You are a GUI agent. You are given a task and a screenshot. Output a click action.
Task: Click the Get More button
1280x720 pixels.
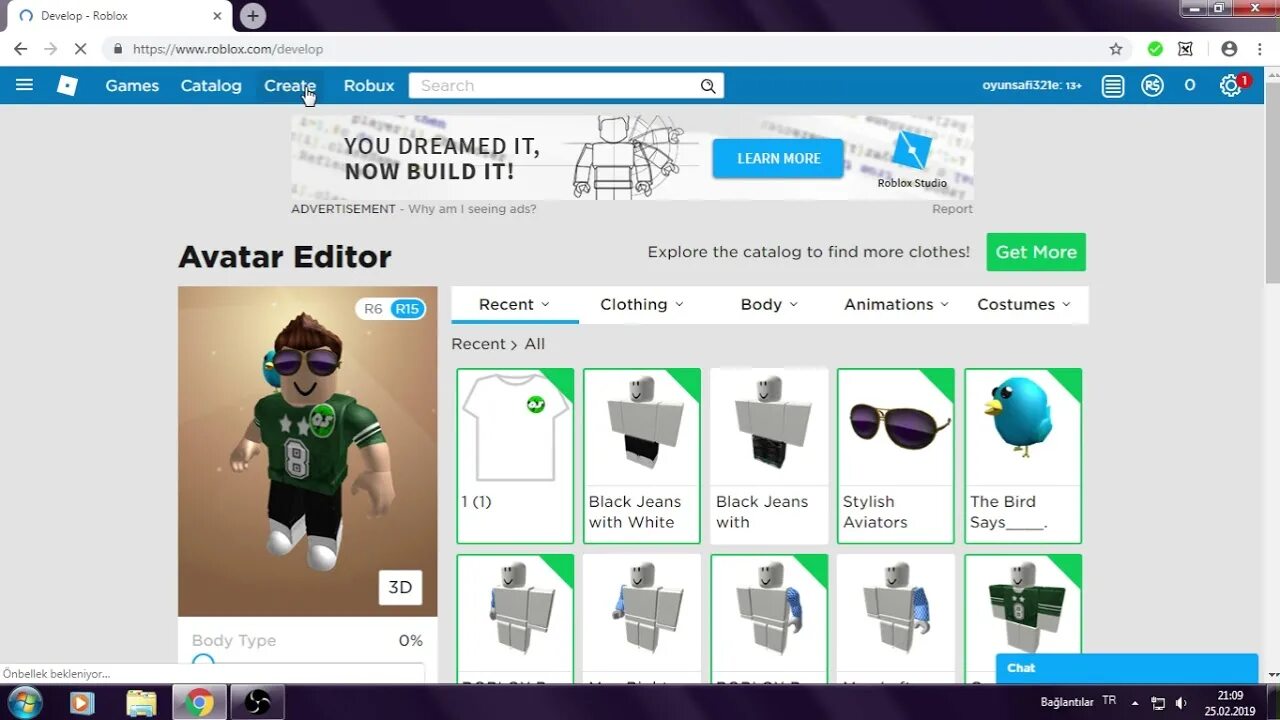(1036, 252)
